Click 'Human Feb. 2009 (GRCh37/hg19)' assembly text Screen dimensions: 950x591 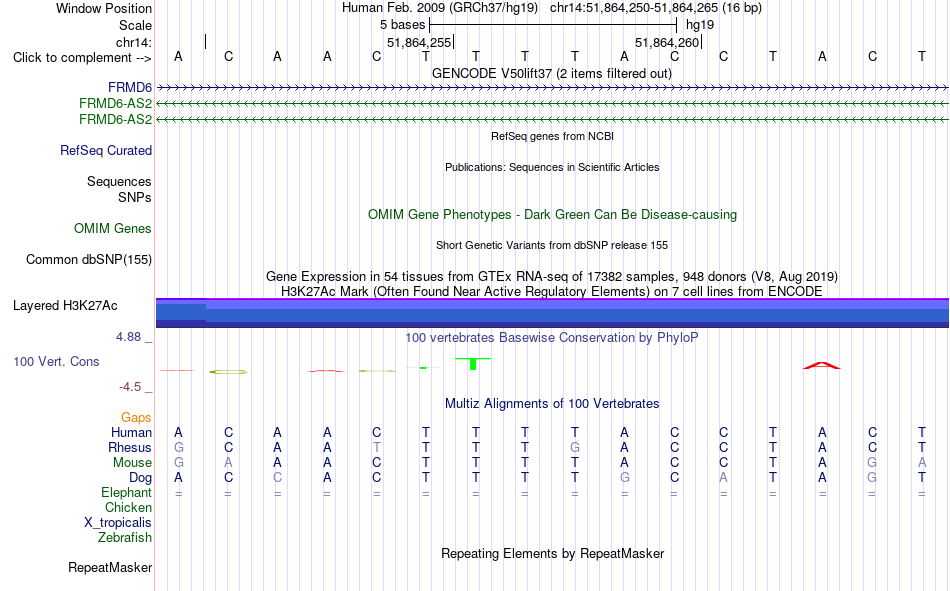tap(440, 8)
